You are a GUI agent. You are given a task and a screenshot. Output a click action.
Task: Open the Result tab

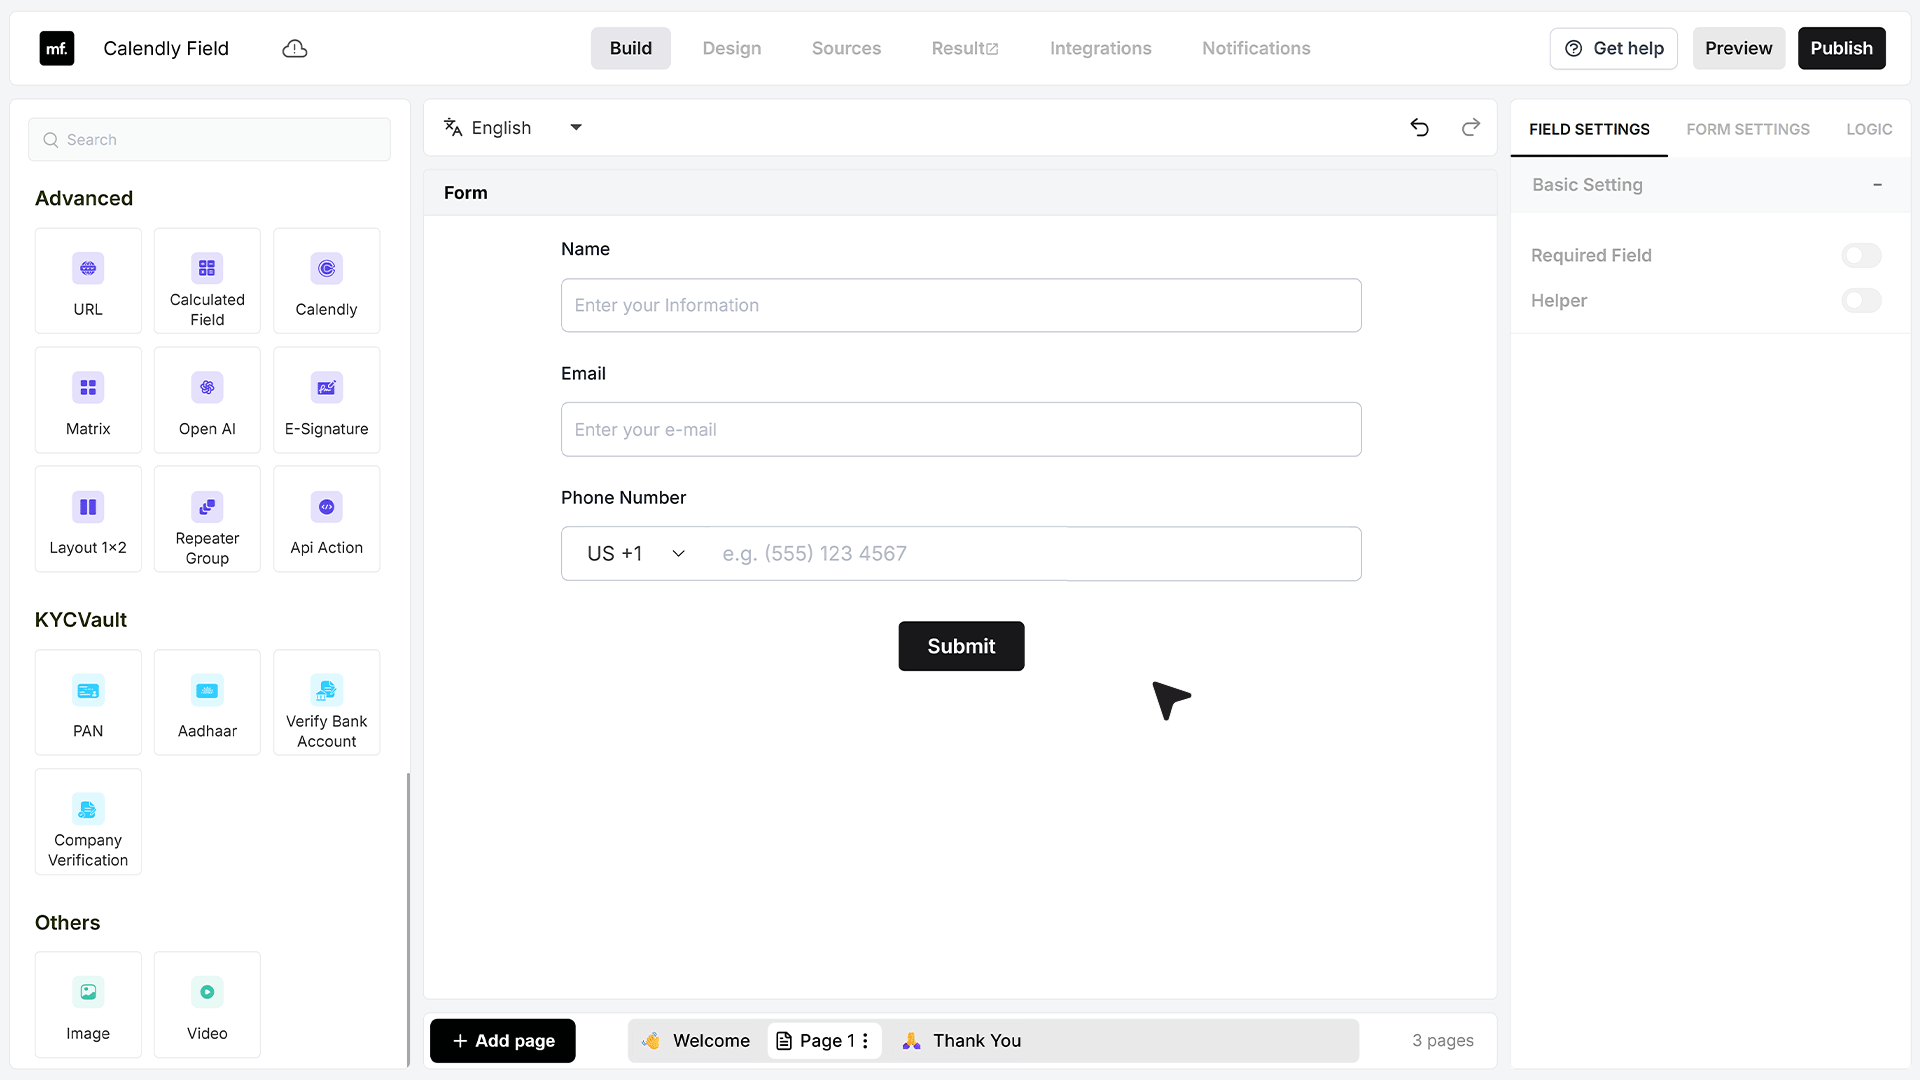[965, 48]
